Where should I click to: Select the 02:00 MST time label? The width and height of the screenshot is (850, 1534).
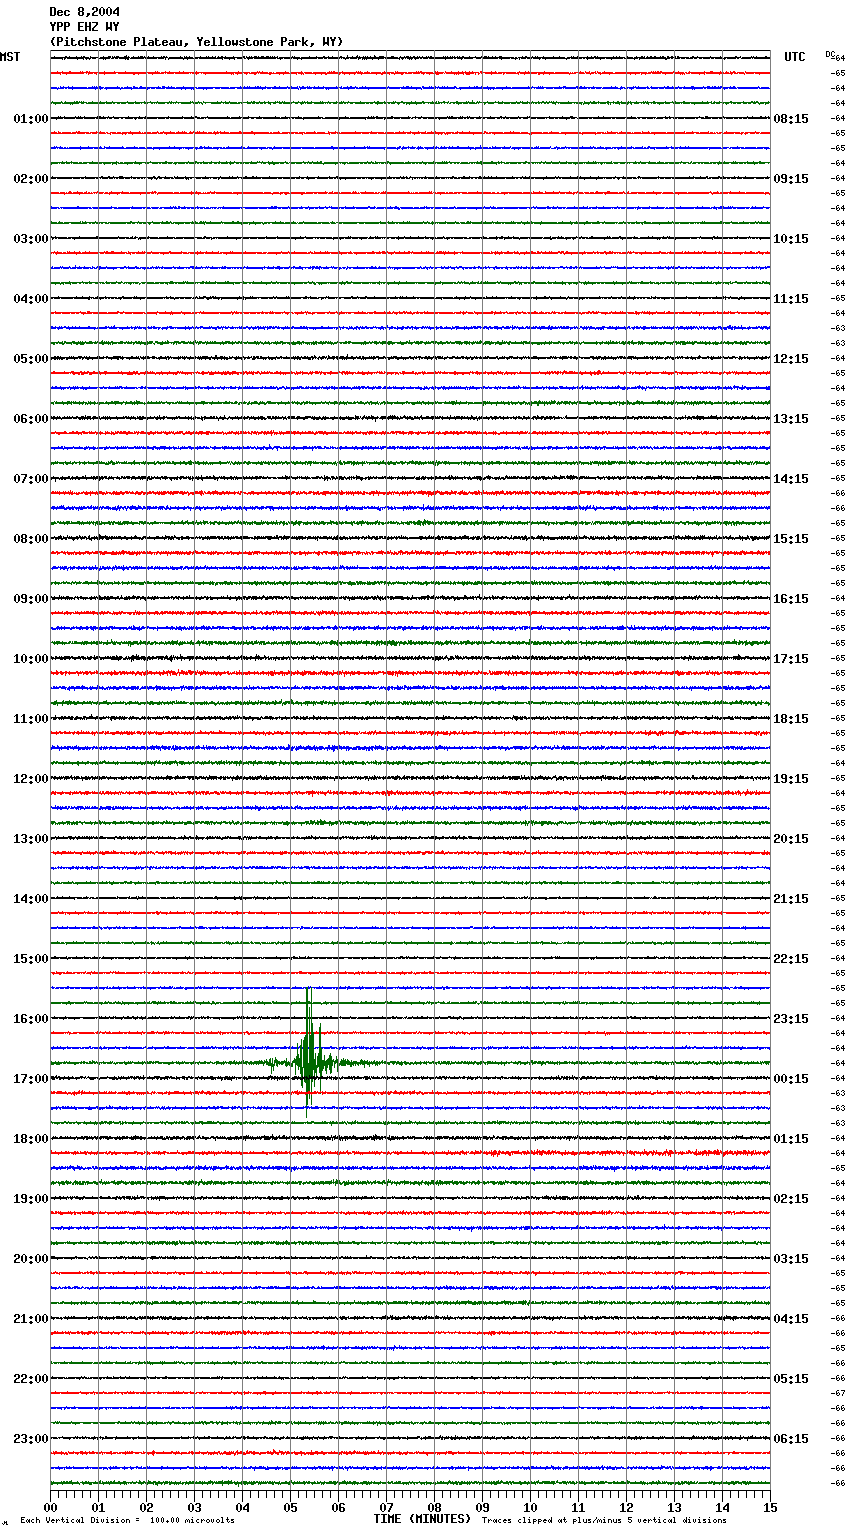point(30,179)
